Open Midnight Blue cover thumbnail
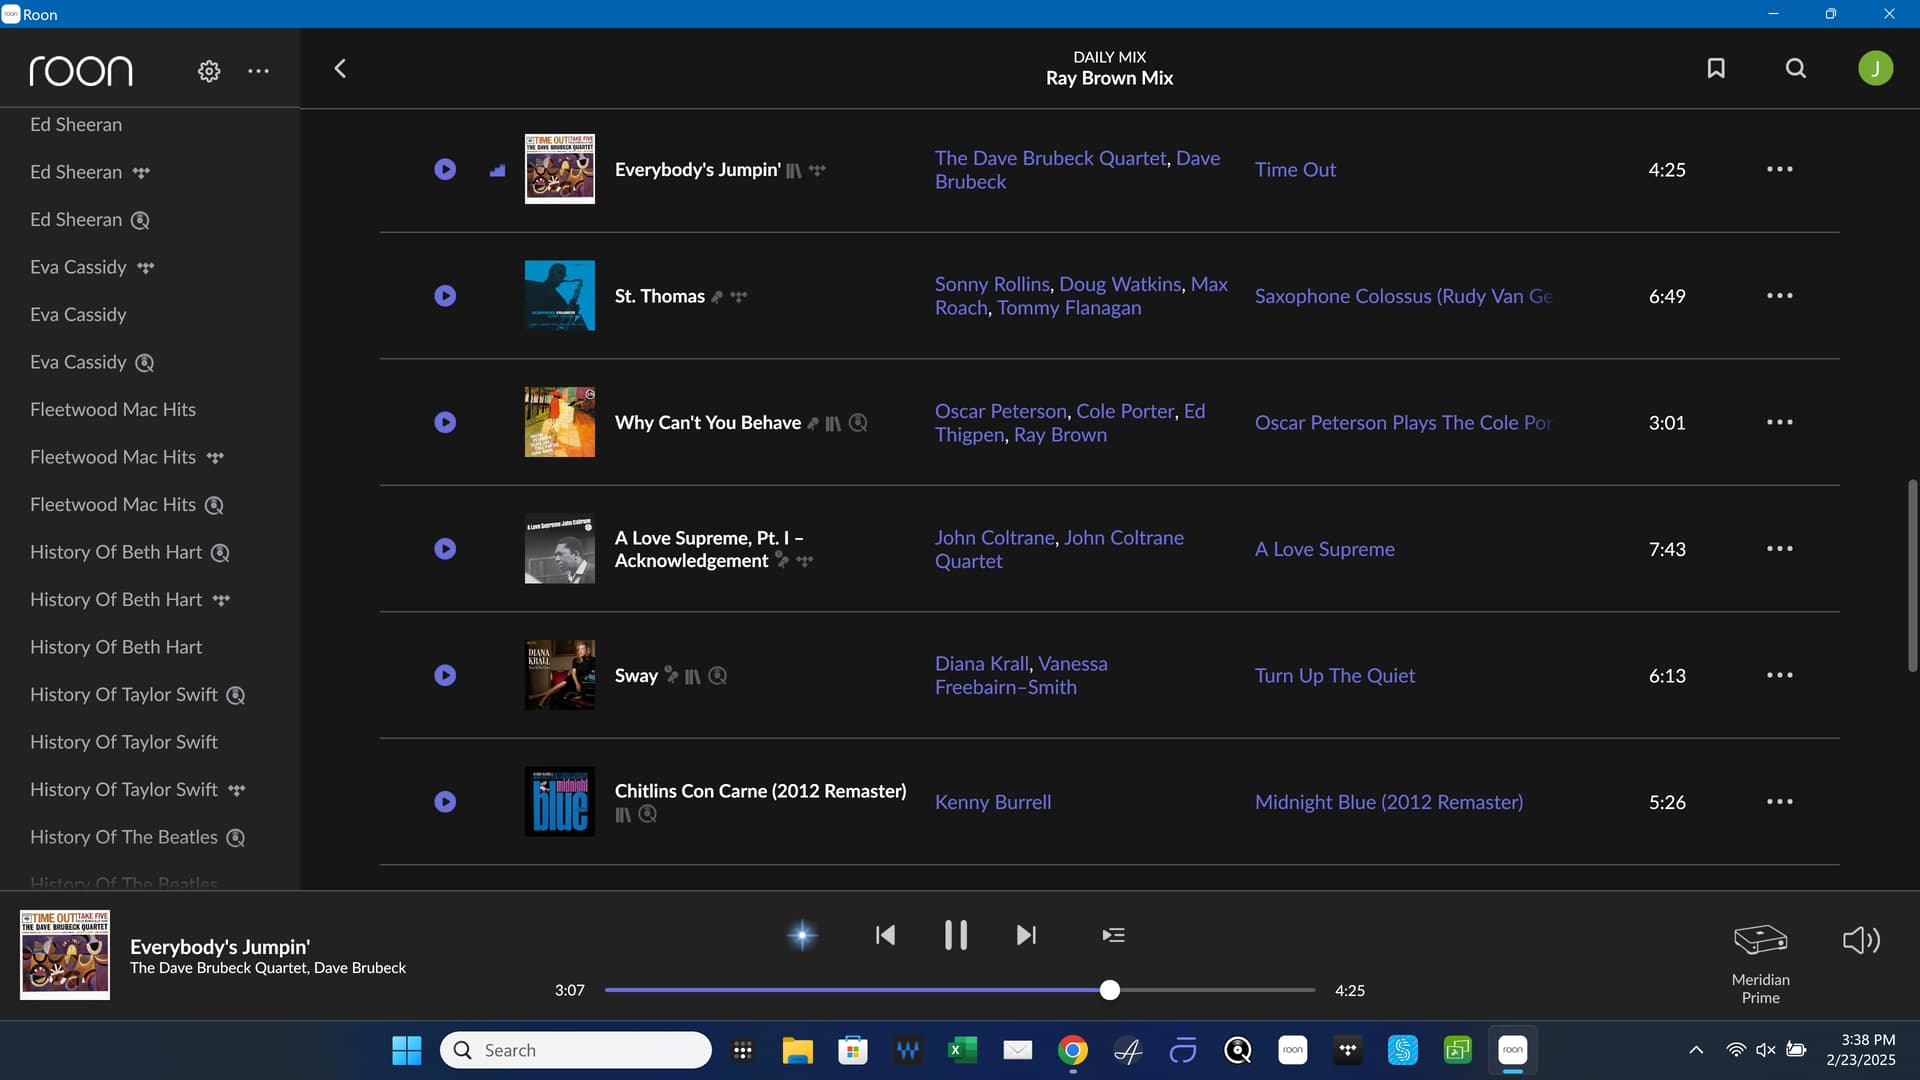Image resolution: width=1920 pixels, height=1080 pixels. [x=559, y=802]
